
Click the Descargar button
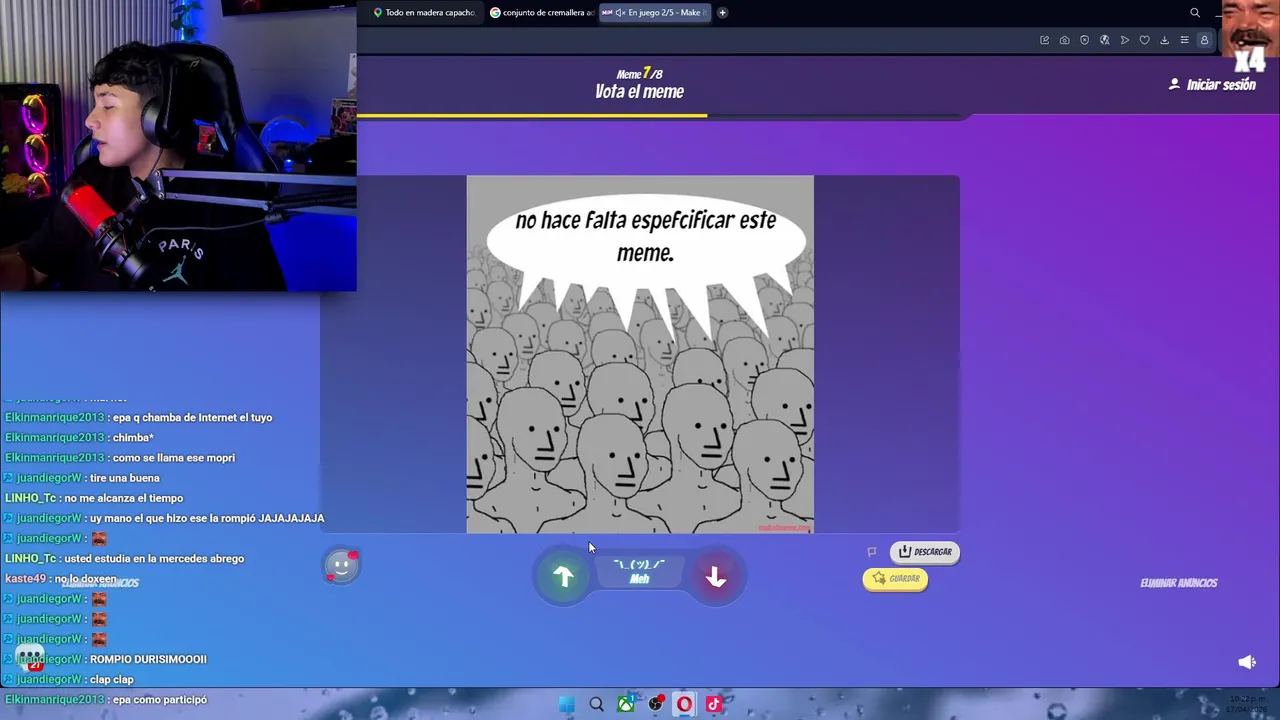(x=925, y=551)
